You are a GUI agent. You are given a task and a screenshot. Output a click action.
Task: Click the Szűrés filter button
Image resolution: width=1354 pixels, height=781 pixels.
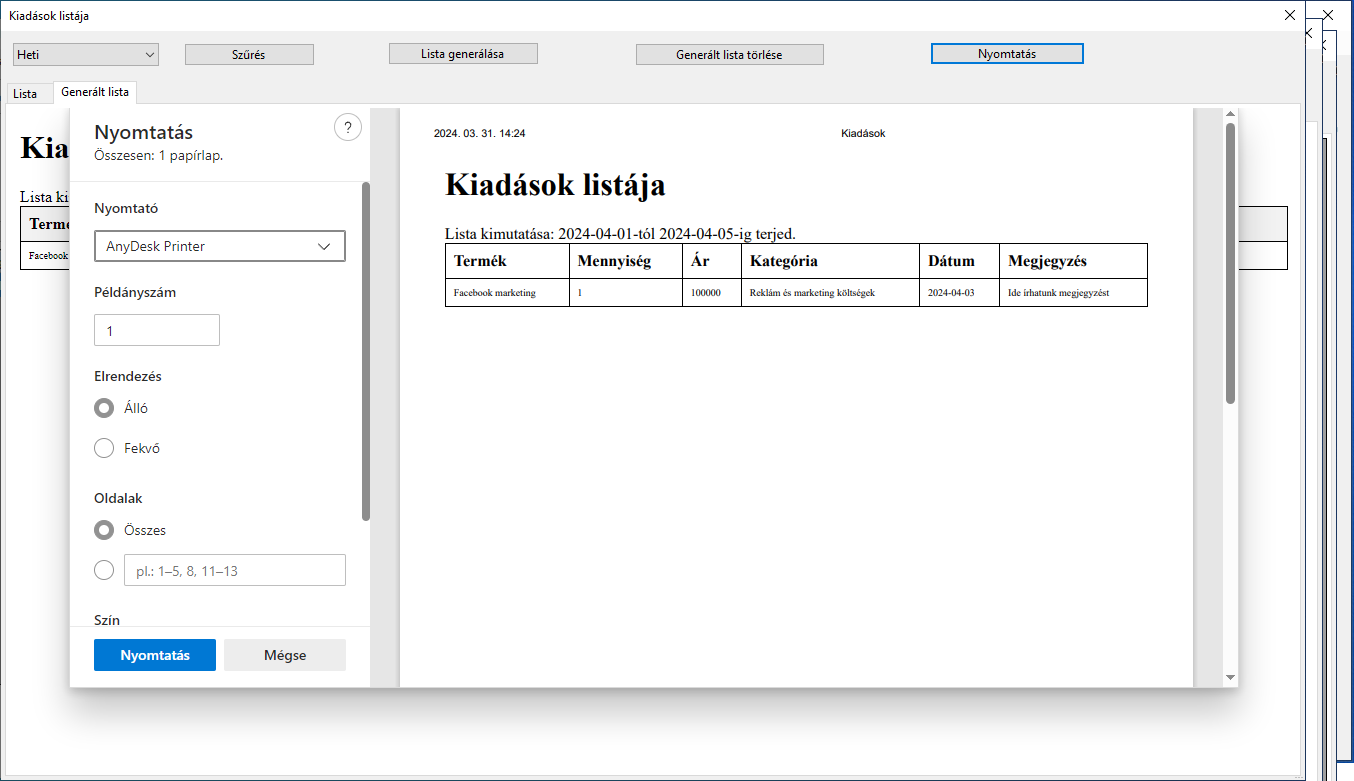(x=249, y=54)
